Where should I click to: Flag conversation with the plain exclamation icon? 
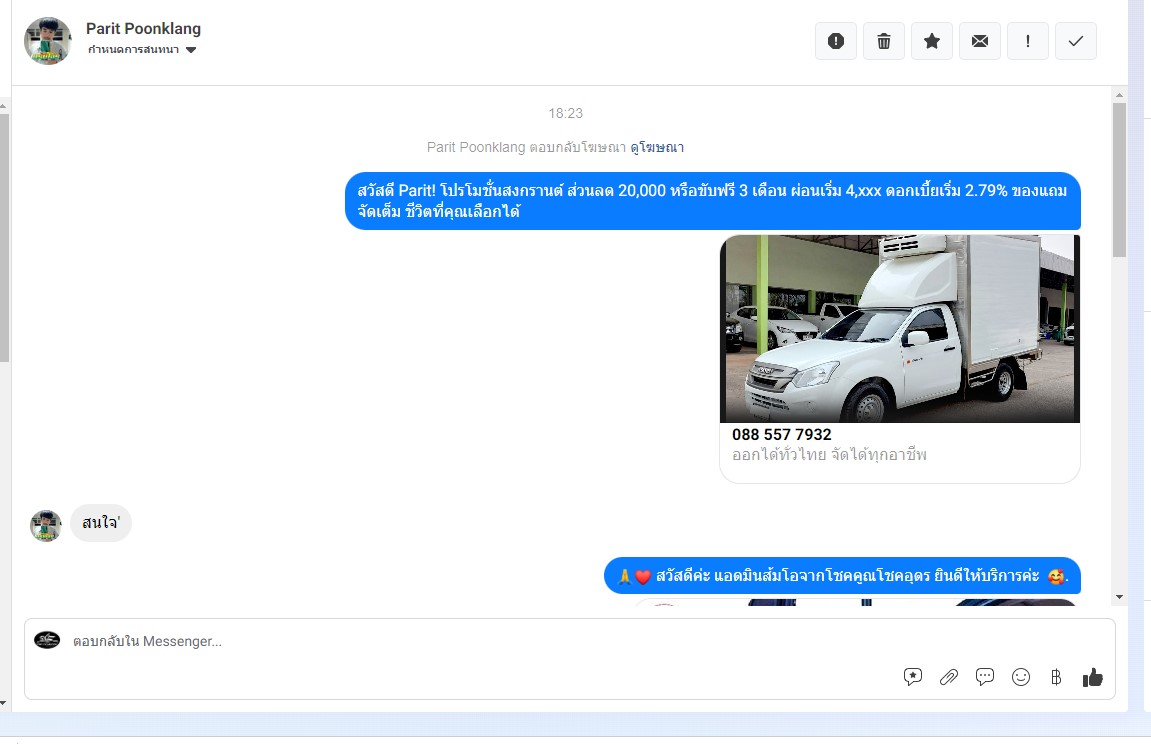tap(1028, 41)
